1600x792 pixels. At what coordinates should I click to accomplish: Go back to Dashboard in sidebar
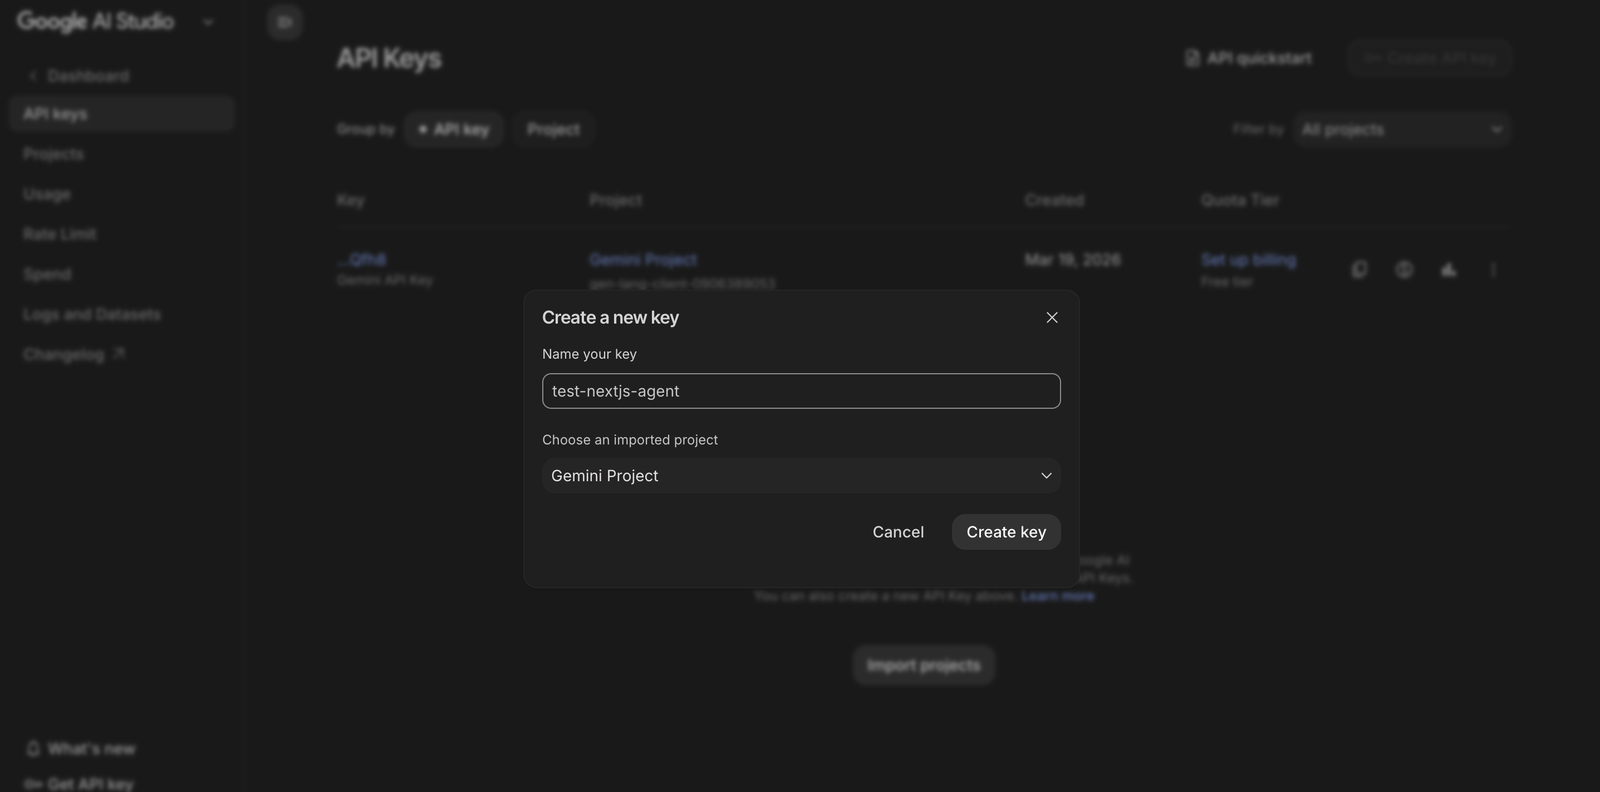[79, 76]
